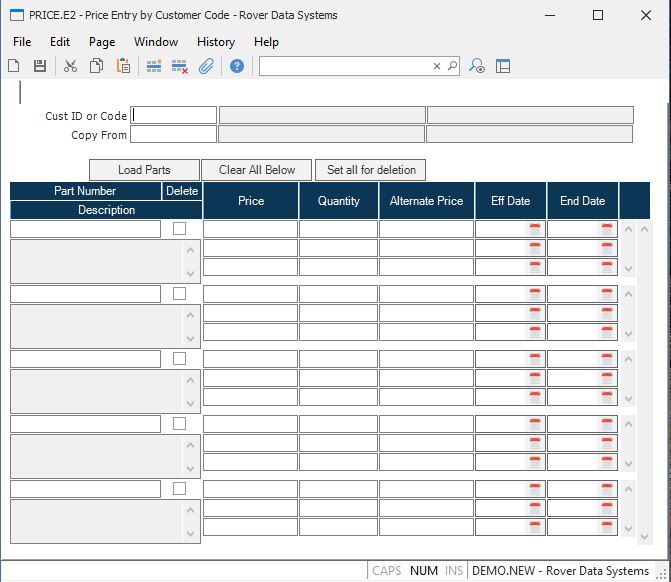Click the New record toolbar icon
Viewport: 671px width, 582px height.
click(14, 66)
